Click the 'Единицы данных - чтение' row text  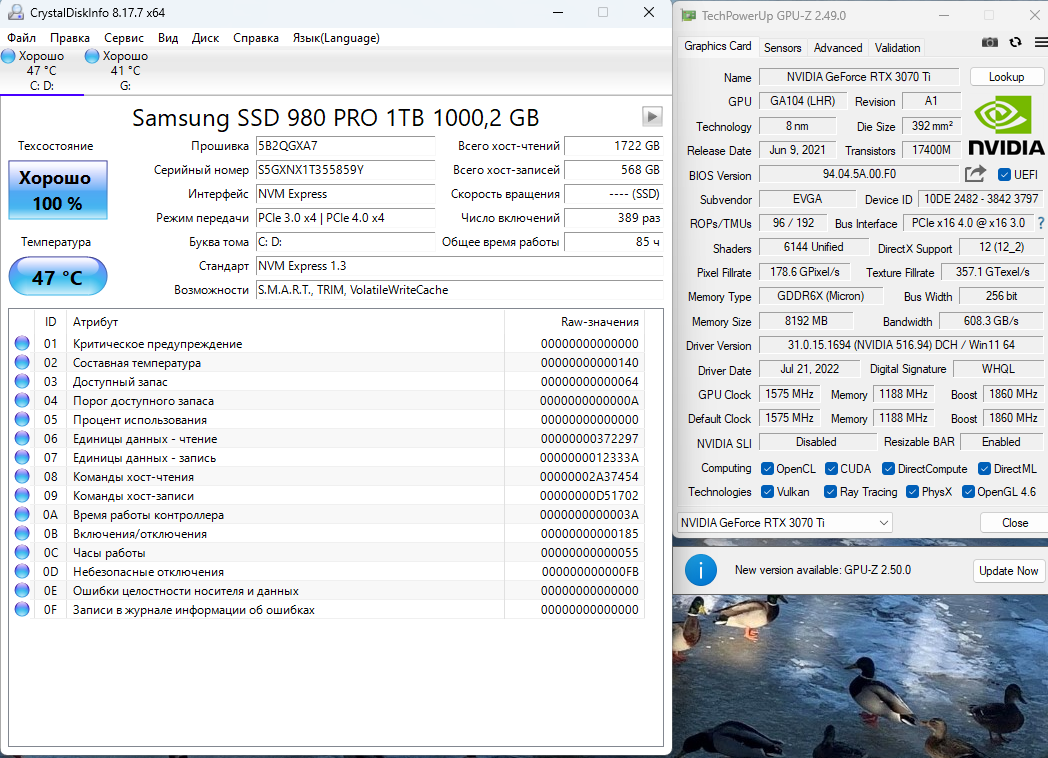pos(145,438)
